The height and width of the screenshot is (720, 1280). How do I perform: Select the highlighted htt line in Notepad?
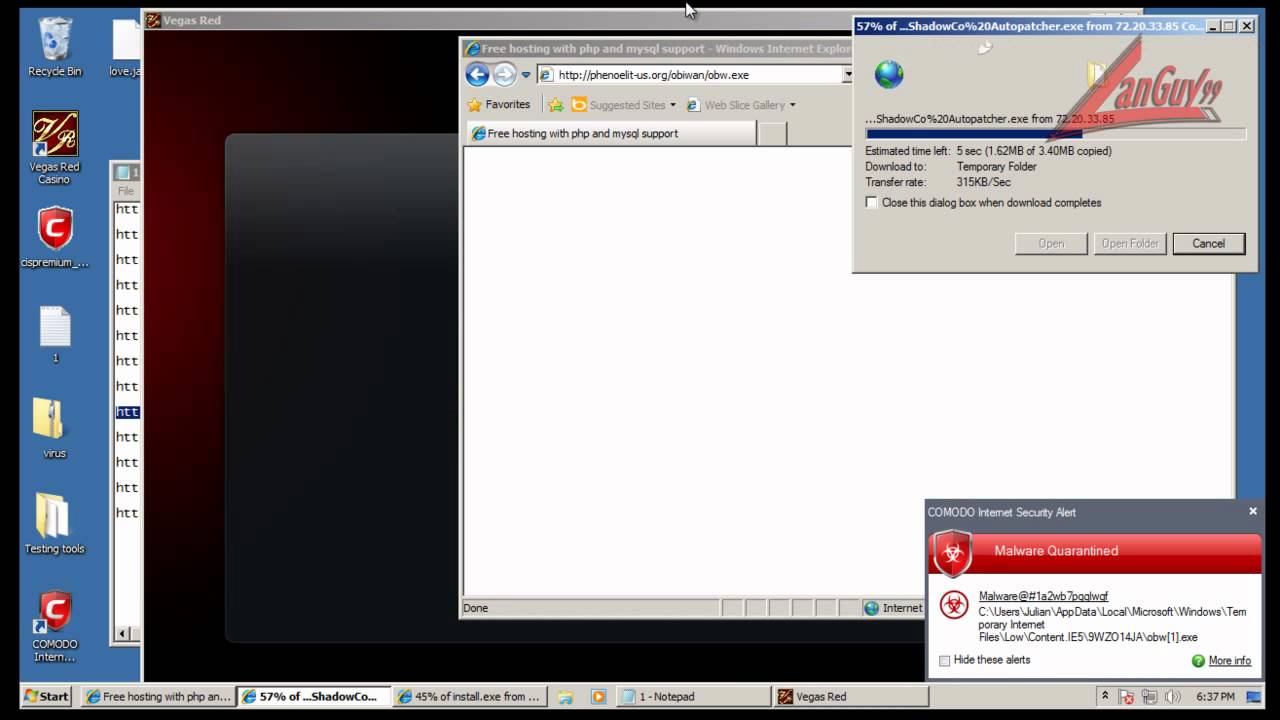coord(127,412)
